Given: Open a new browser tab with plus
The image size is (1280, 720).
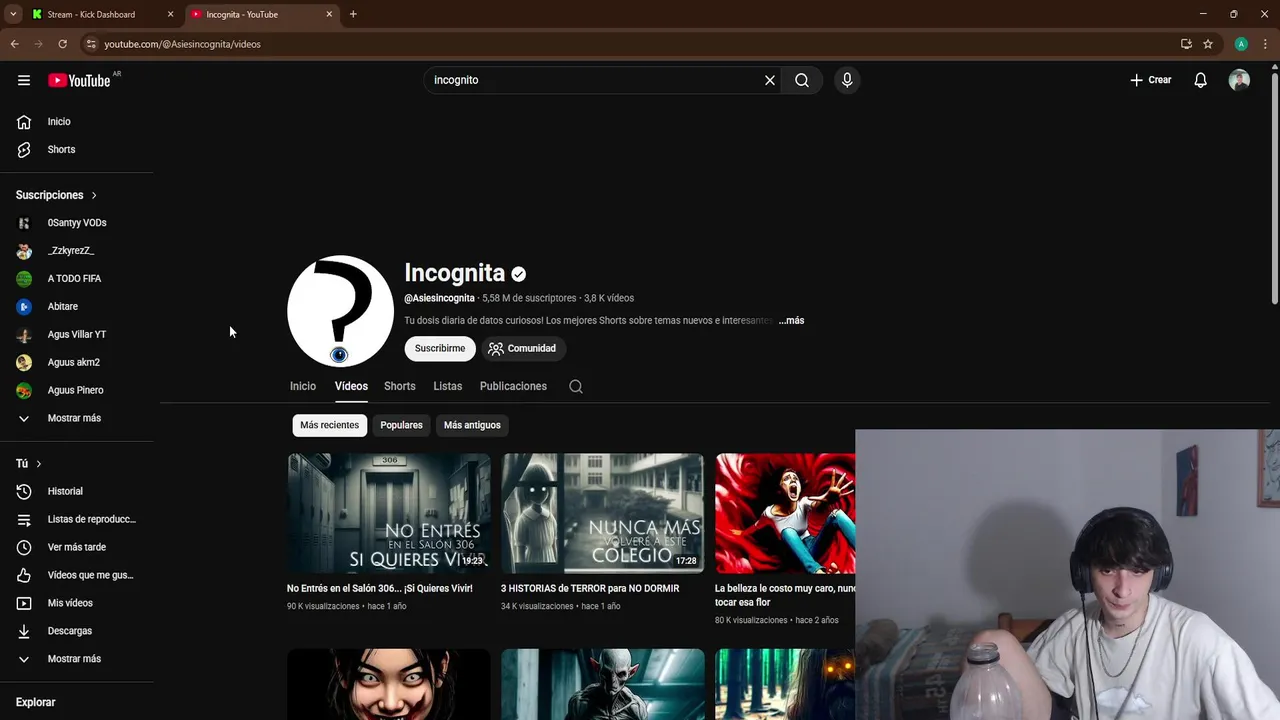Looking at the screenshot, I should [x=353, y=14].
